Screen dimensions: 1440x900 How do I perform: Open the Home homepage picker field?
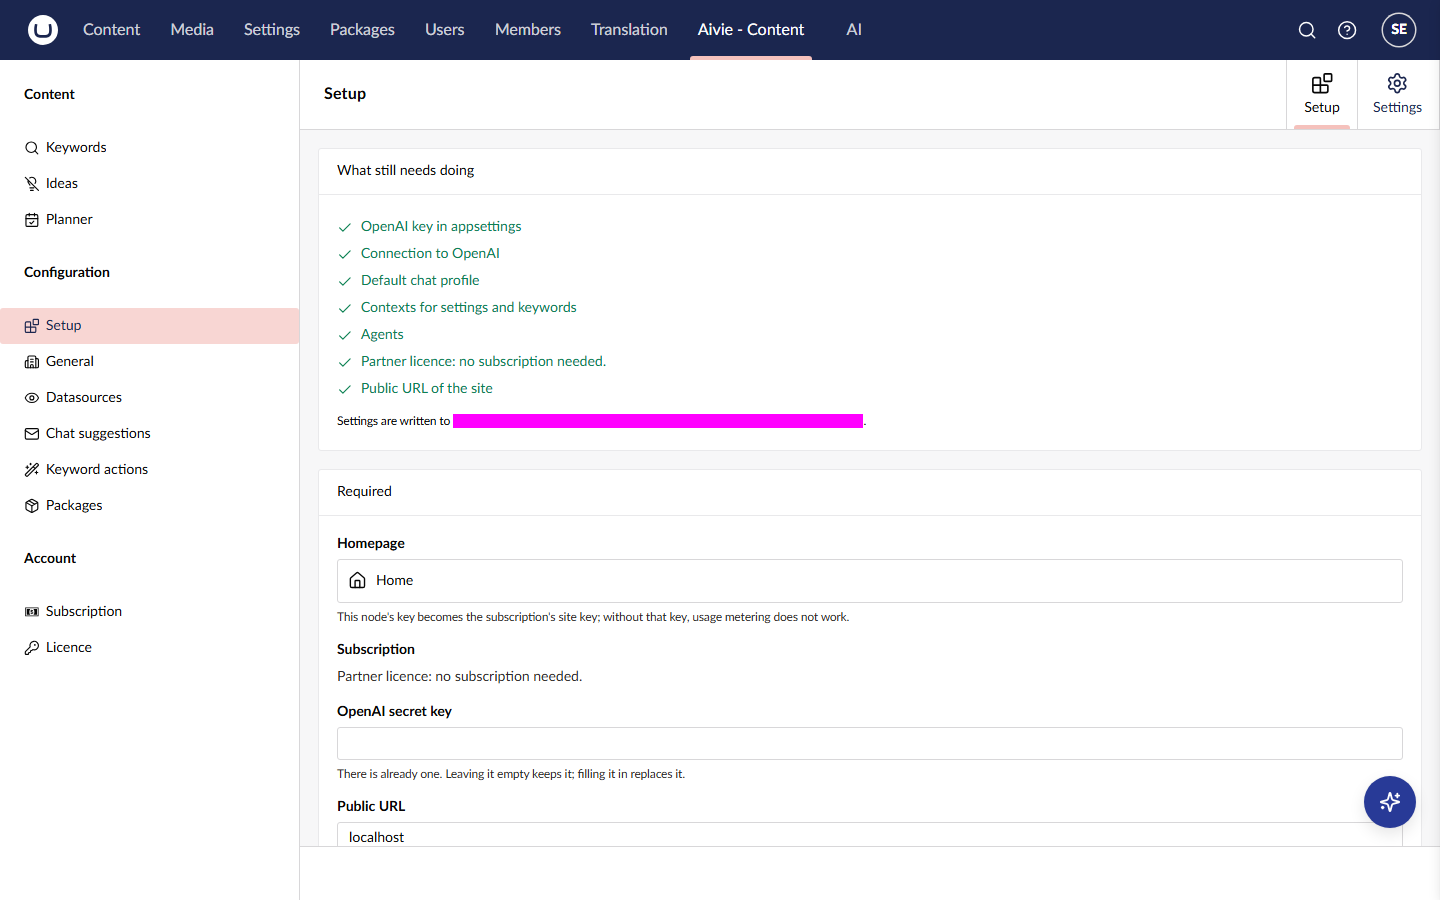pyautogui.click(x=870, y=581)
